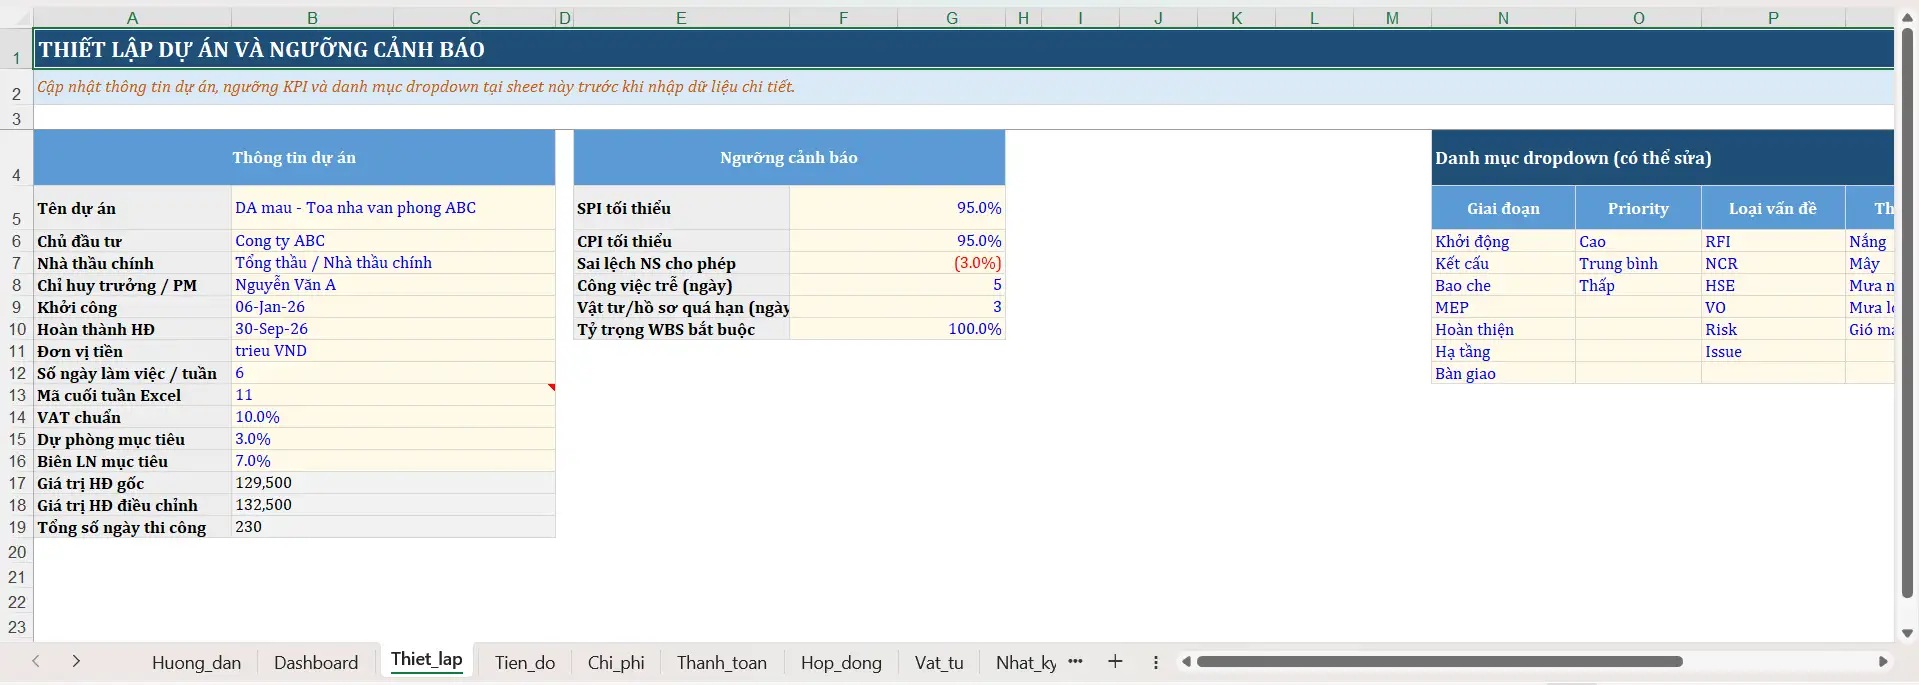Click the vertical scrollbar up arrow

point(1907,17)
